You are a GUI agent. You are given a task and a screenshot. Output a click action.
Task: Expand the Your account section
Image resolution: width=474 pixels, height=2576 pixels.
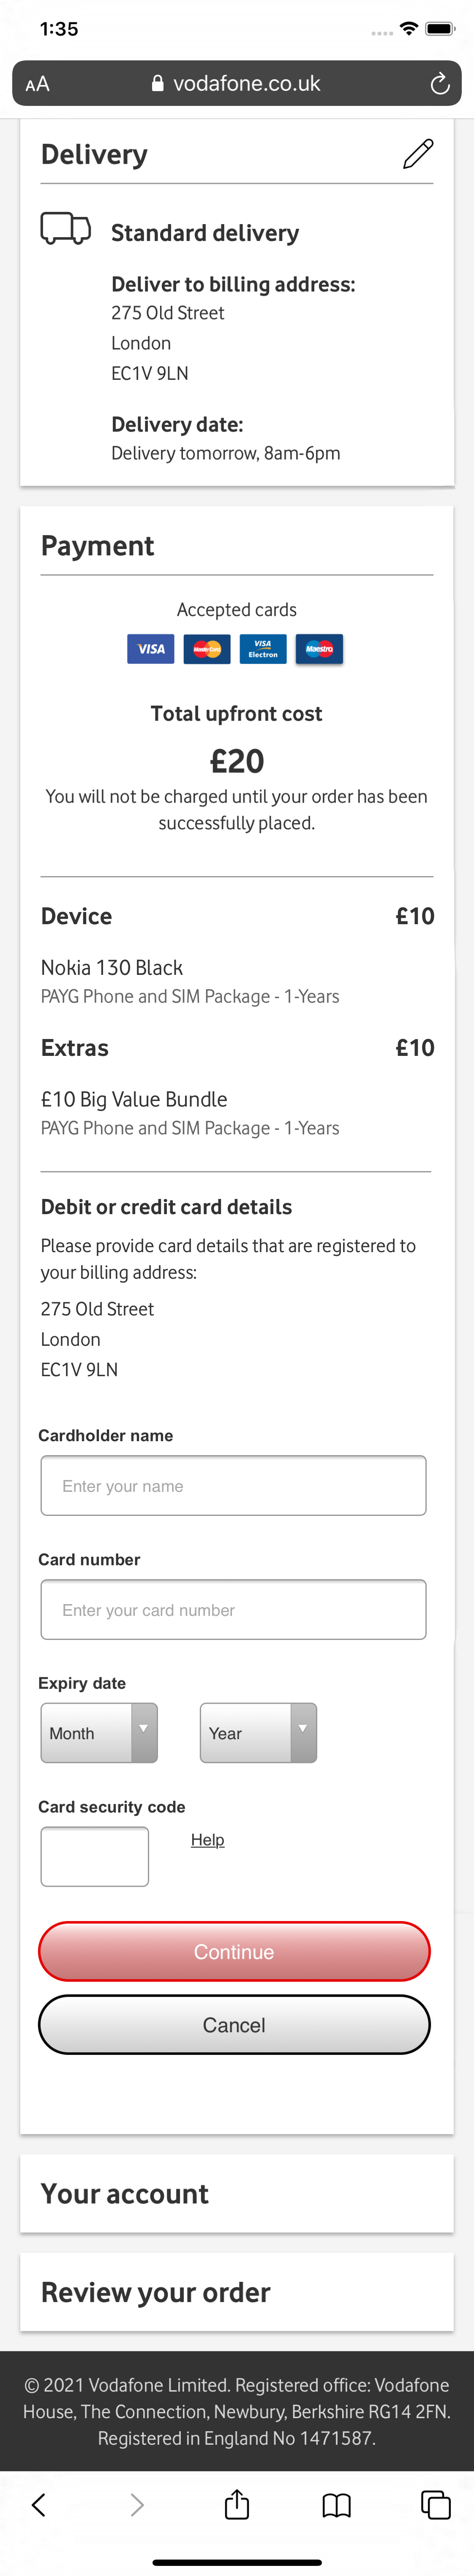point(237,2194)
